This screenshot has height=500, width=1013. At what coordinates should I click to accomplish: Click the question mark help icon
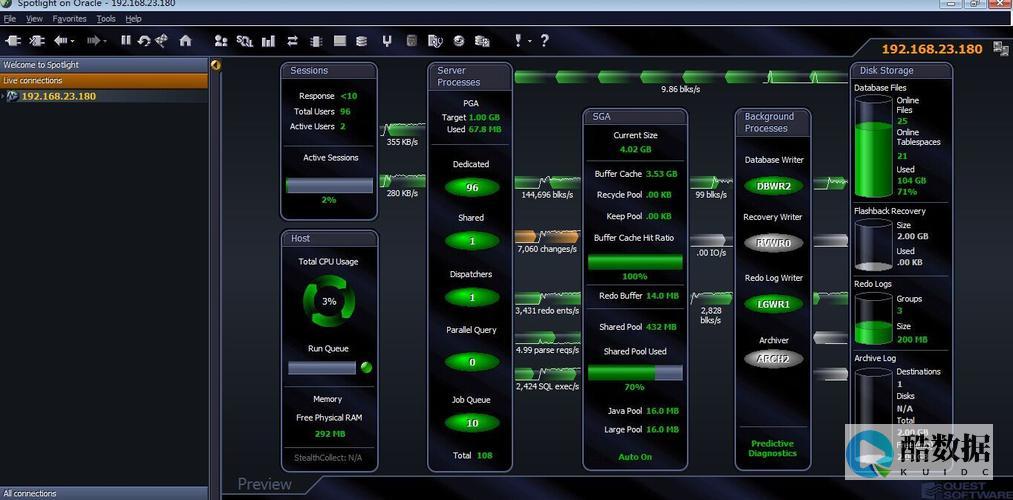coord(544,41)
